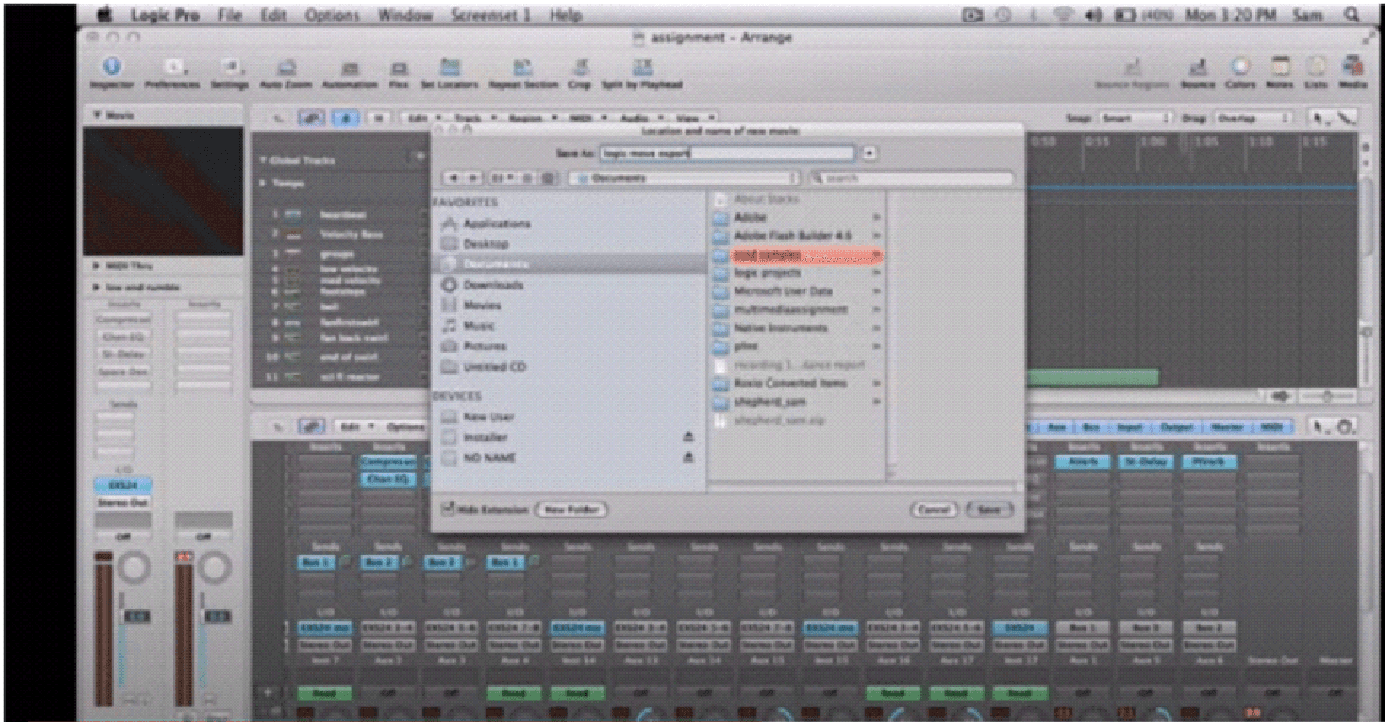Expand Global Tracks disclosure triangle

click(x=263, y=160)
